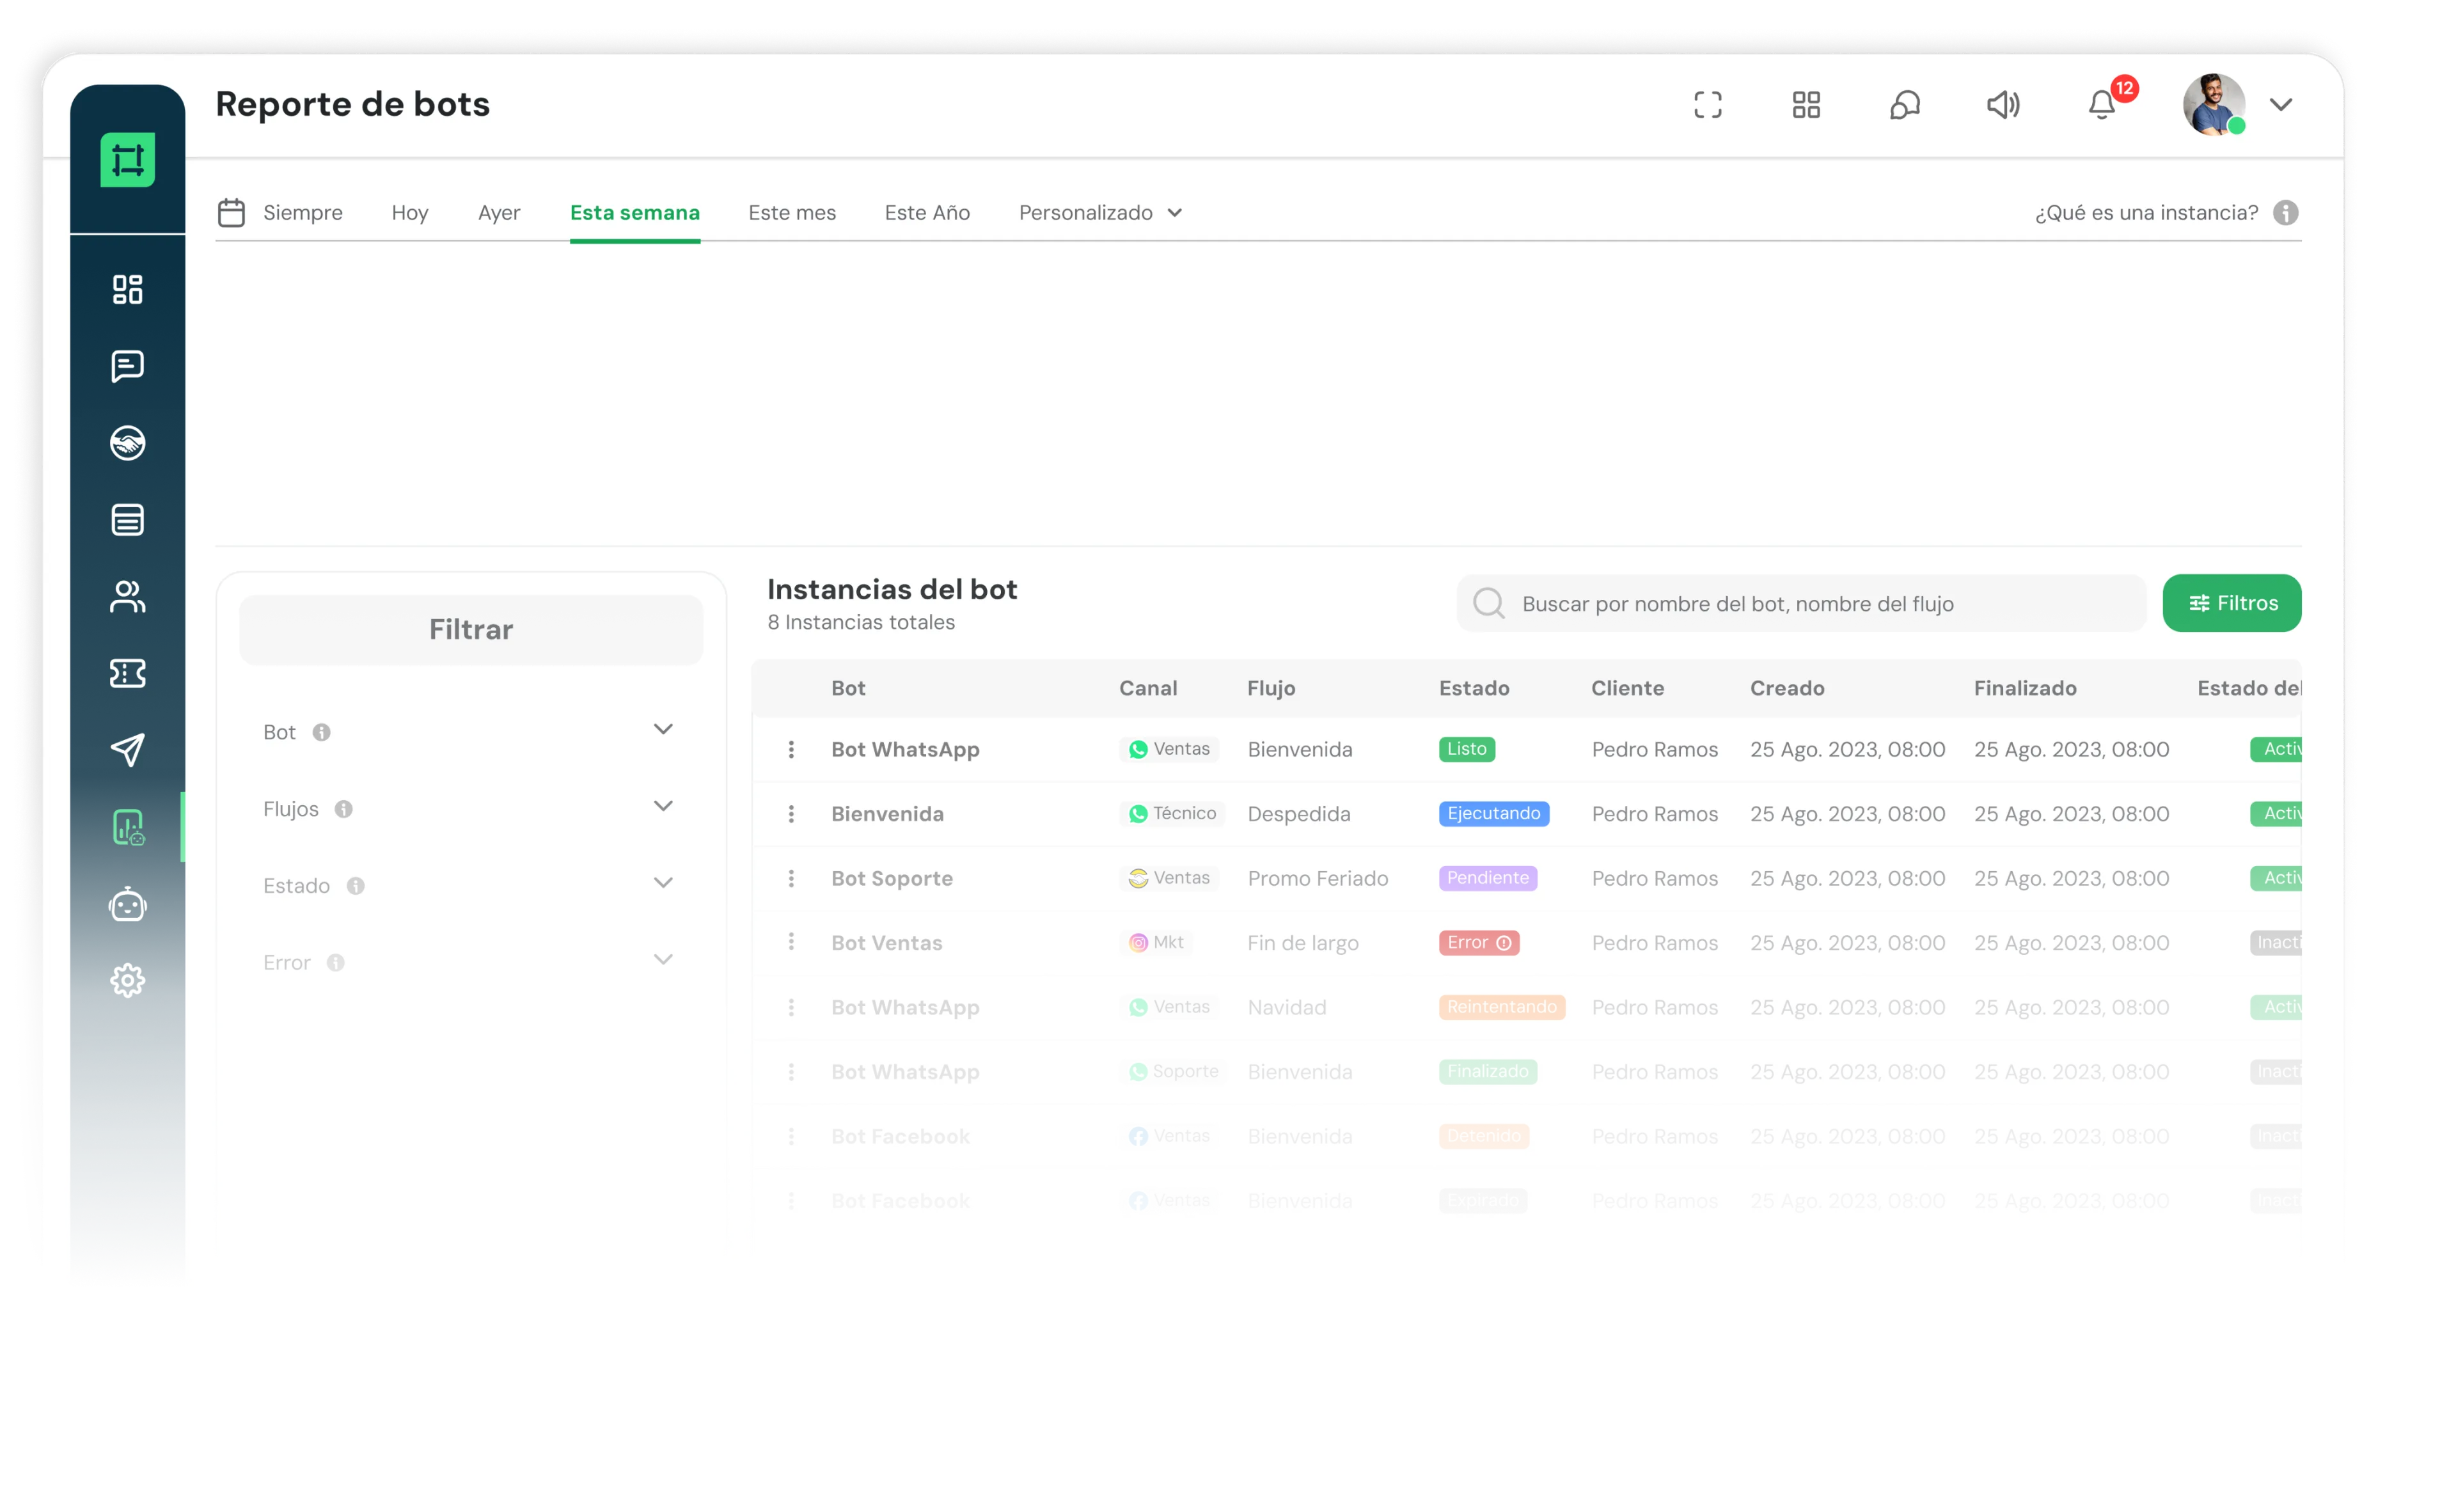
Task: Open row menu for Bienvenida Despedida row
Action: point(791,814)
